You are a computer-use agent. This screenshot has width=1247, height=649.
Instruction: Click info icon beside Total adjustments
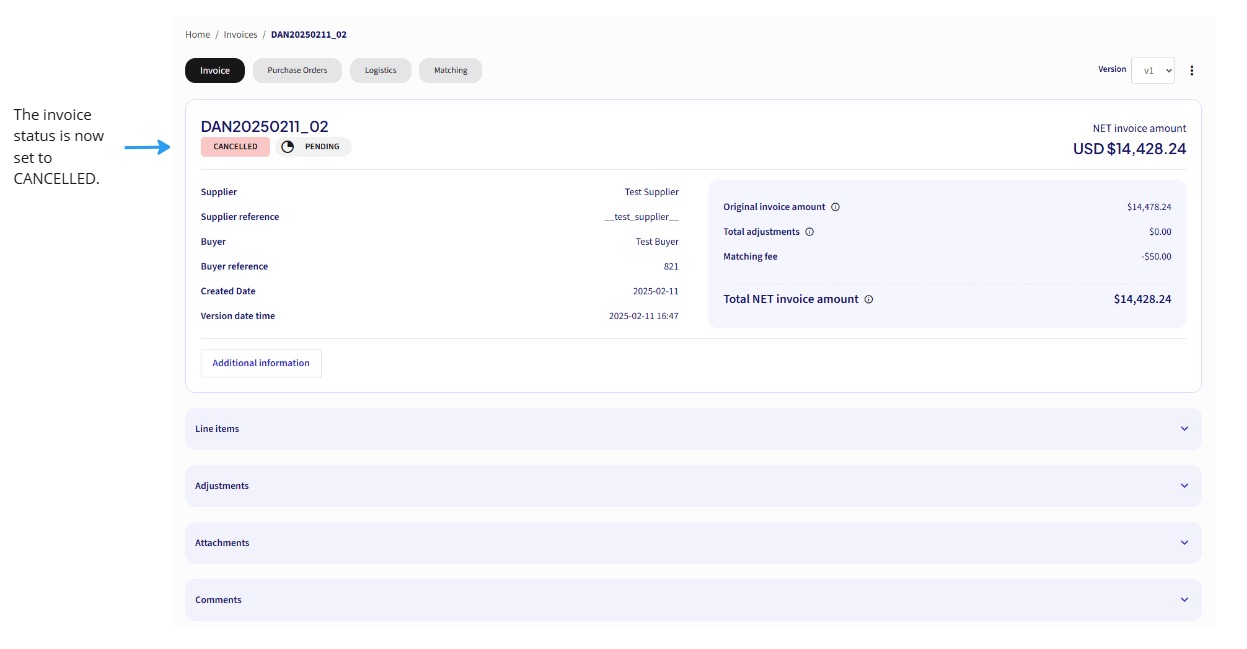pos(809,232)
